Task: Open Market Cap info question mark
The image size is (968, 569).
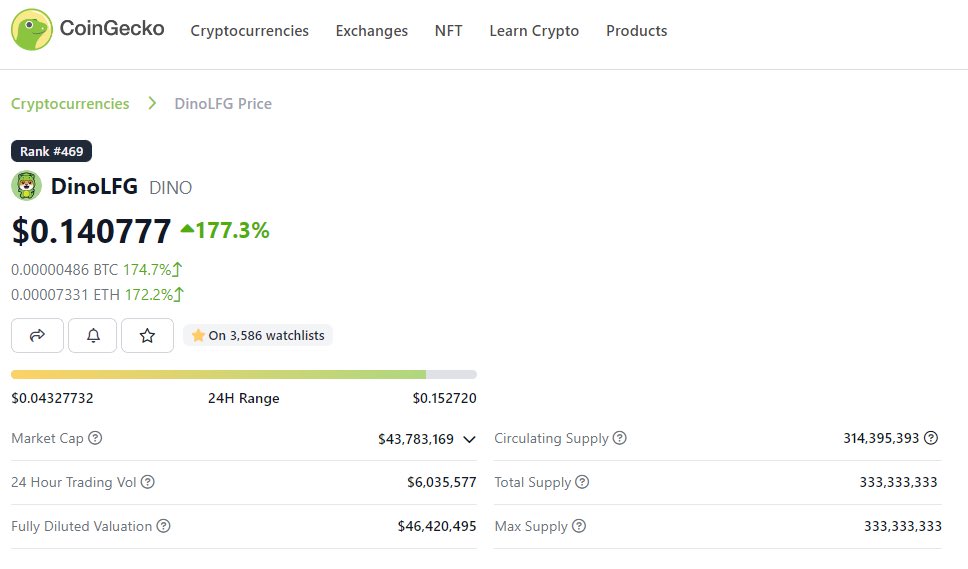Action: tap(95, 438)
